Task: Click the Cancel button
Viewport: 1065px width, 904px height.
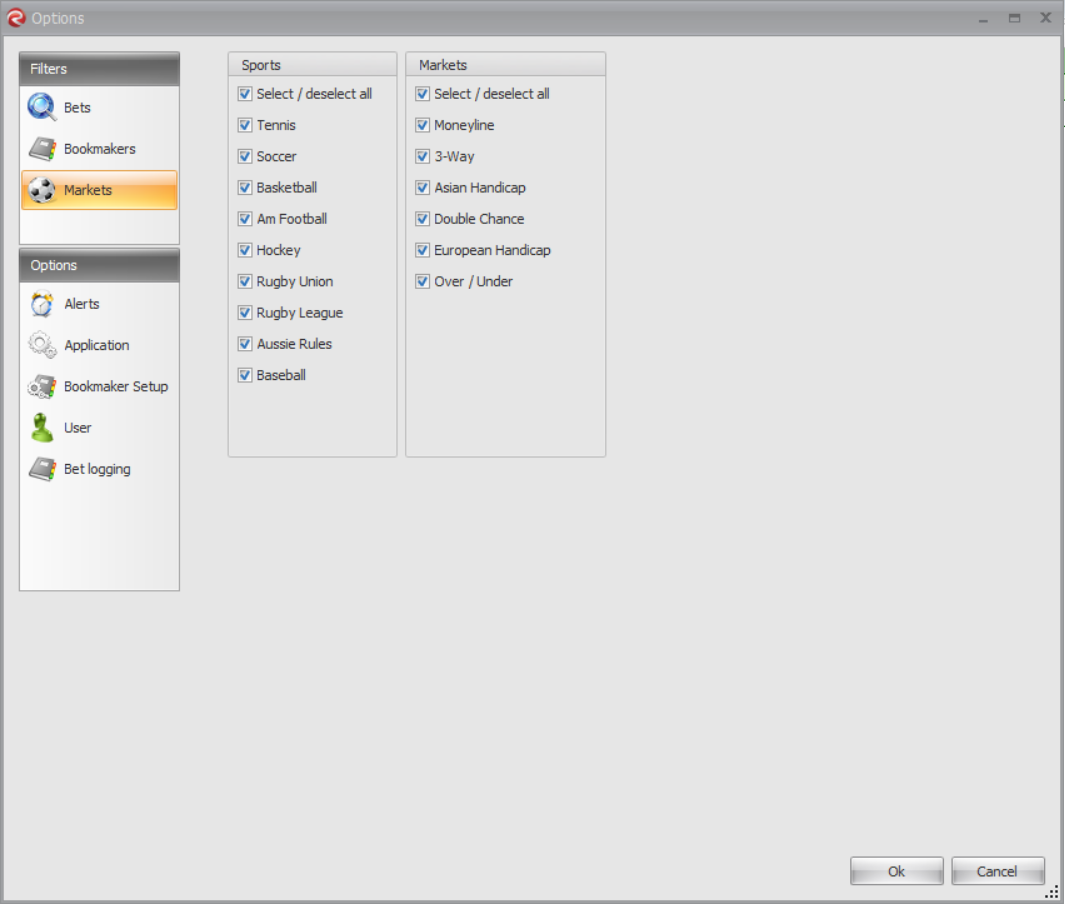Action: pyautogui.click(x=997, y=871)
